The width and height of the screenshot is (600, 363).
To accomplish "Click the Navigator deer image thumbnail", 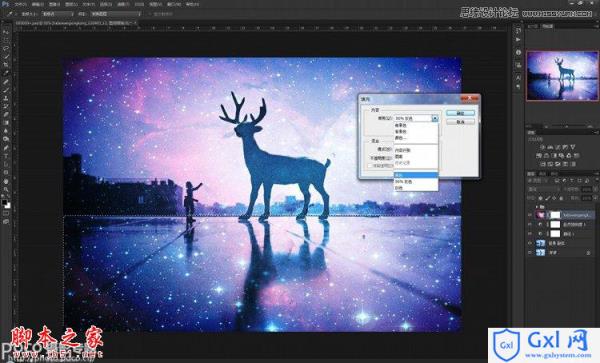I will click(562, 76).
